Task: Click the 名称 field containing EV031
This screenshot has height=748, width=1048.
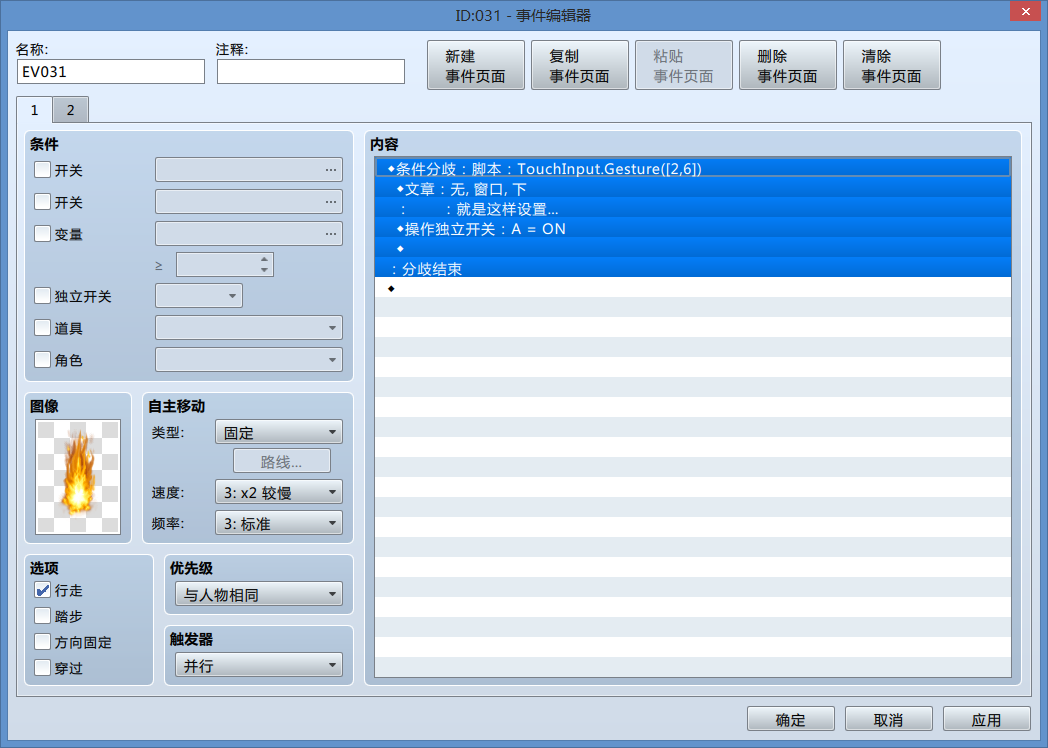Action: [x=111, y=72]
